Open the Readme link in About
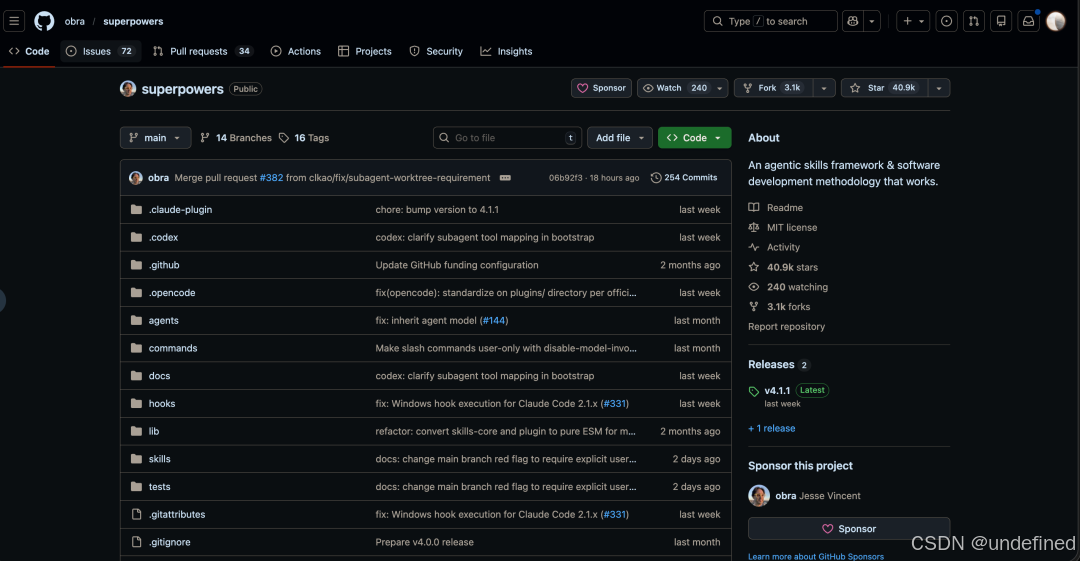1080x561 pixels. [x=785, y=207]
